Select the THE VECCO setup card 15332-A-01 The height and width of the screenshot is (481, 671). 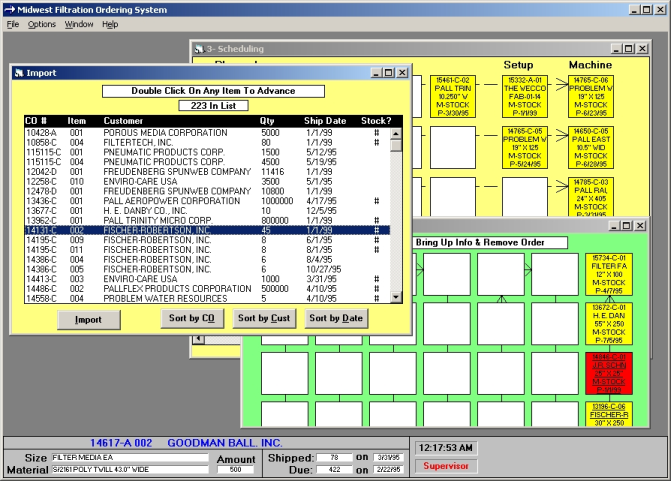(x=524, y=94)
